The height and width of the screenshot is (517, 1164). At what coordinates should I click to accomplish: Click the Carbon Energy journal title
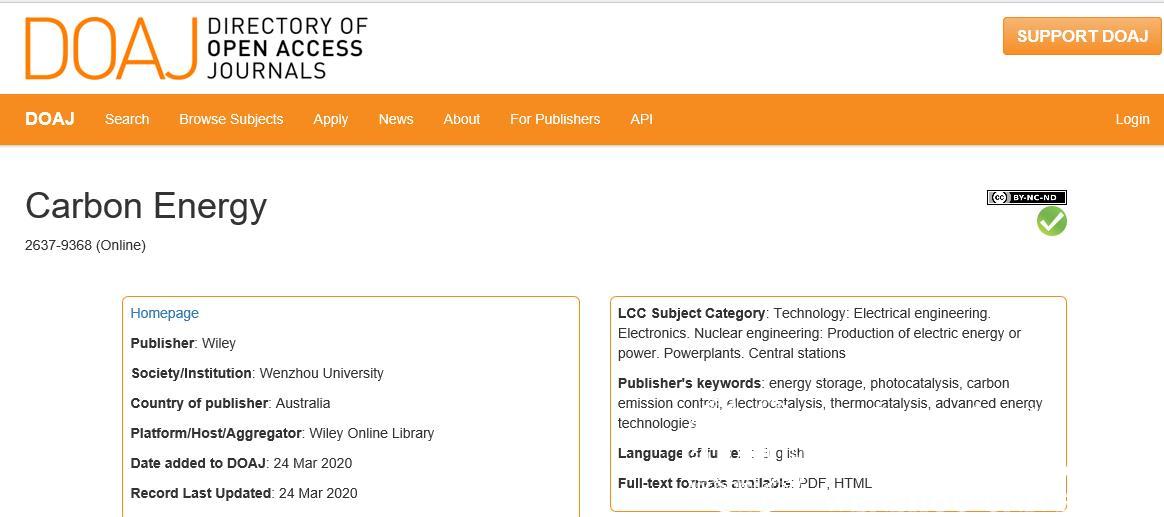click(x=146, y=206)
